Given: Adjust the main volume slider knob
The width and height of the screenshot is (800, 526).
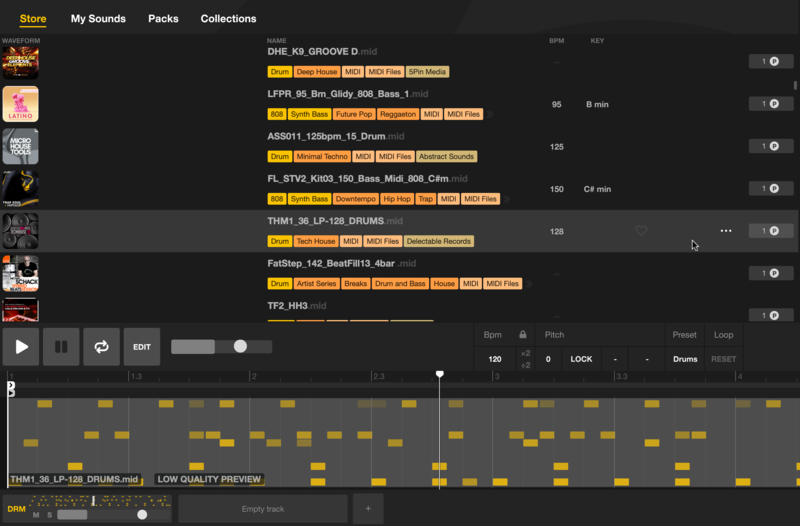Looking at the screenshot, I should pos(240,346).
